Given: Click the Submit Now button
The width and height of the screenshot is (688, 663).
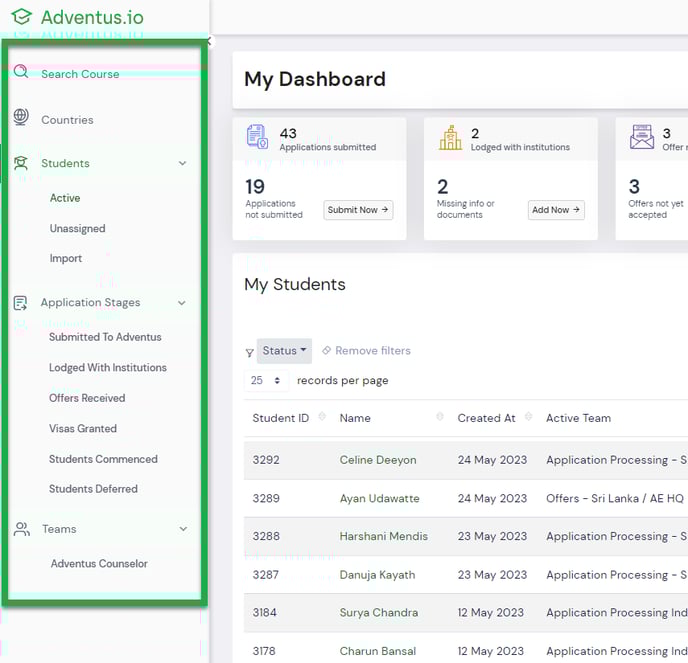Looking at the screenshot, I should tap(358, 210).
